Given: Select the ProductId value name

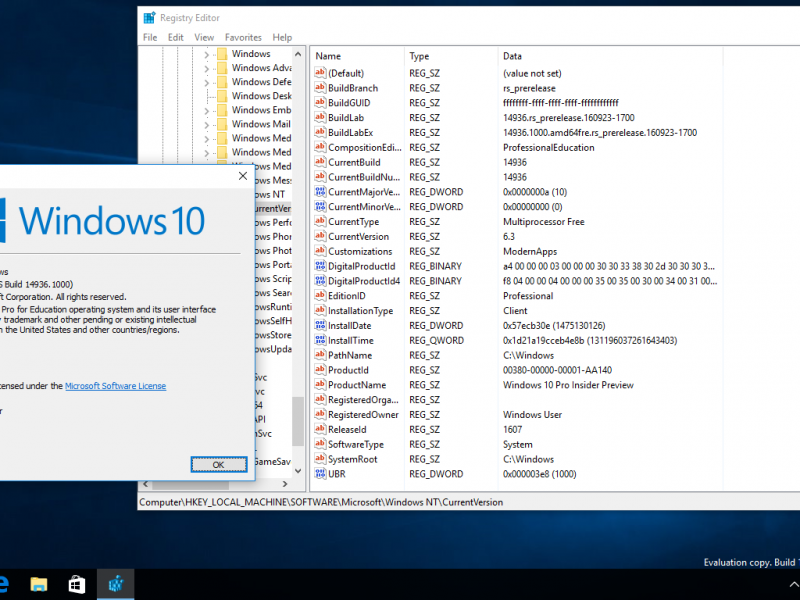Looking at the screenshot, I should (348, 370).
